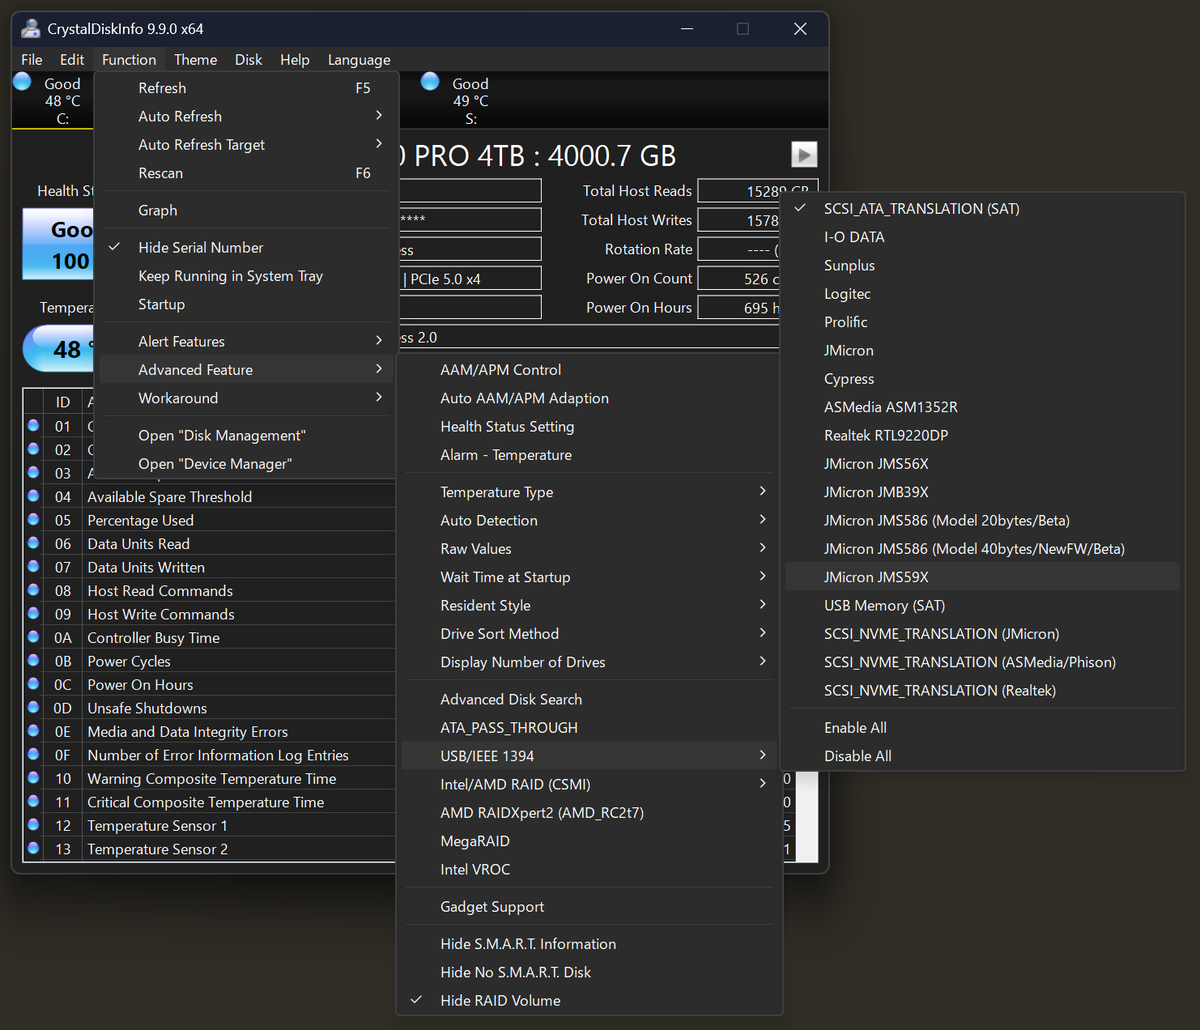
Task: Expand the Auto Detection submenu
Action: point(589,520)
